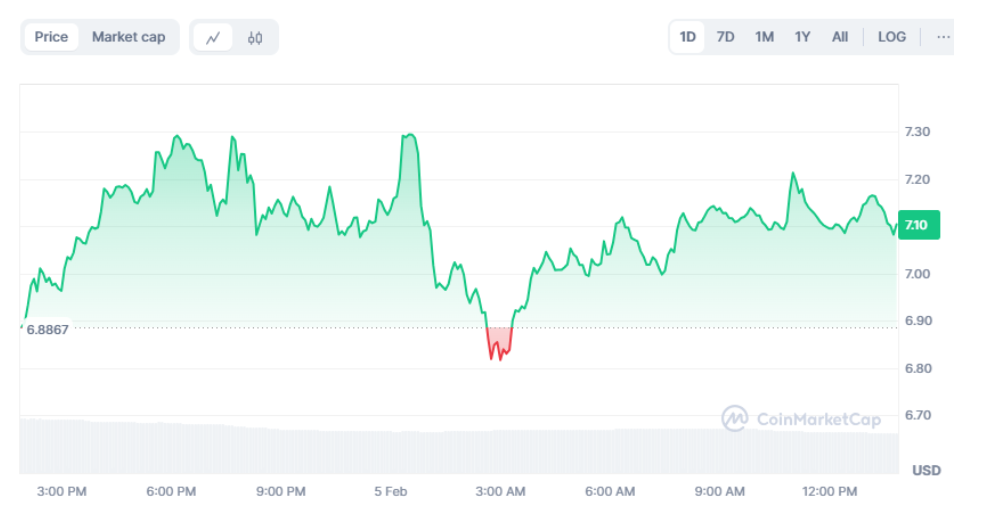The height and width of the screenshot is (511, 982).
Task: Click the 7.30 price axis label
Action: pos(917,132)
